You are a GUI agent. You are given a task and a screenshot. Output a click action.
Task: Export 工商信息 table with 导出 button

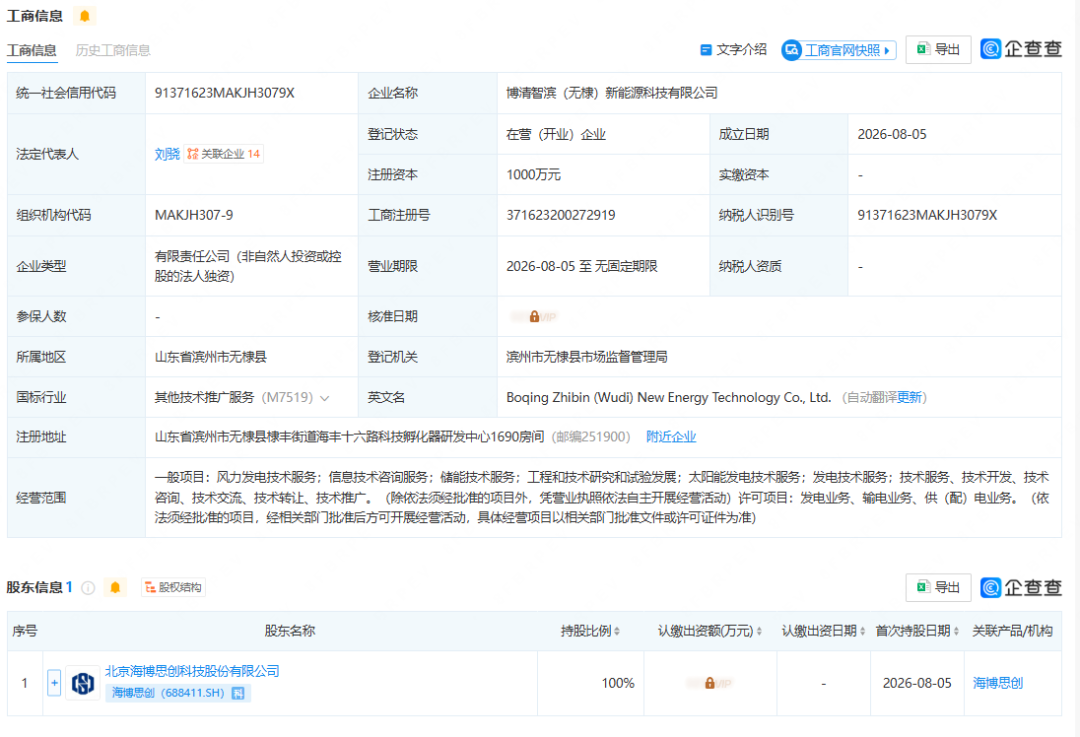click(938, 50)
